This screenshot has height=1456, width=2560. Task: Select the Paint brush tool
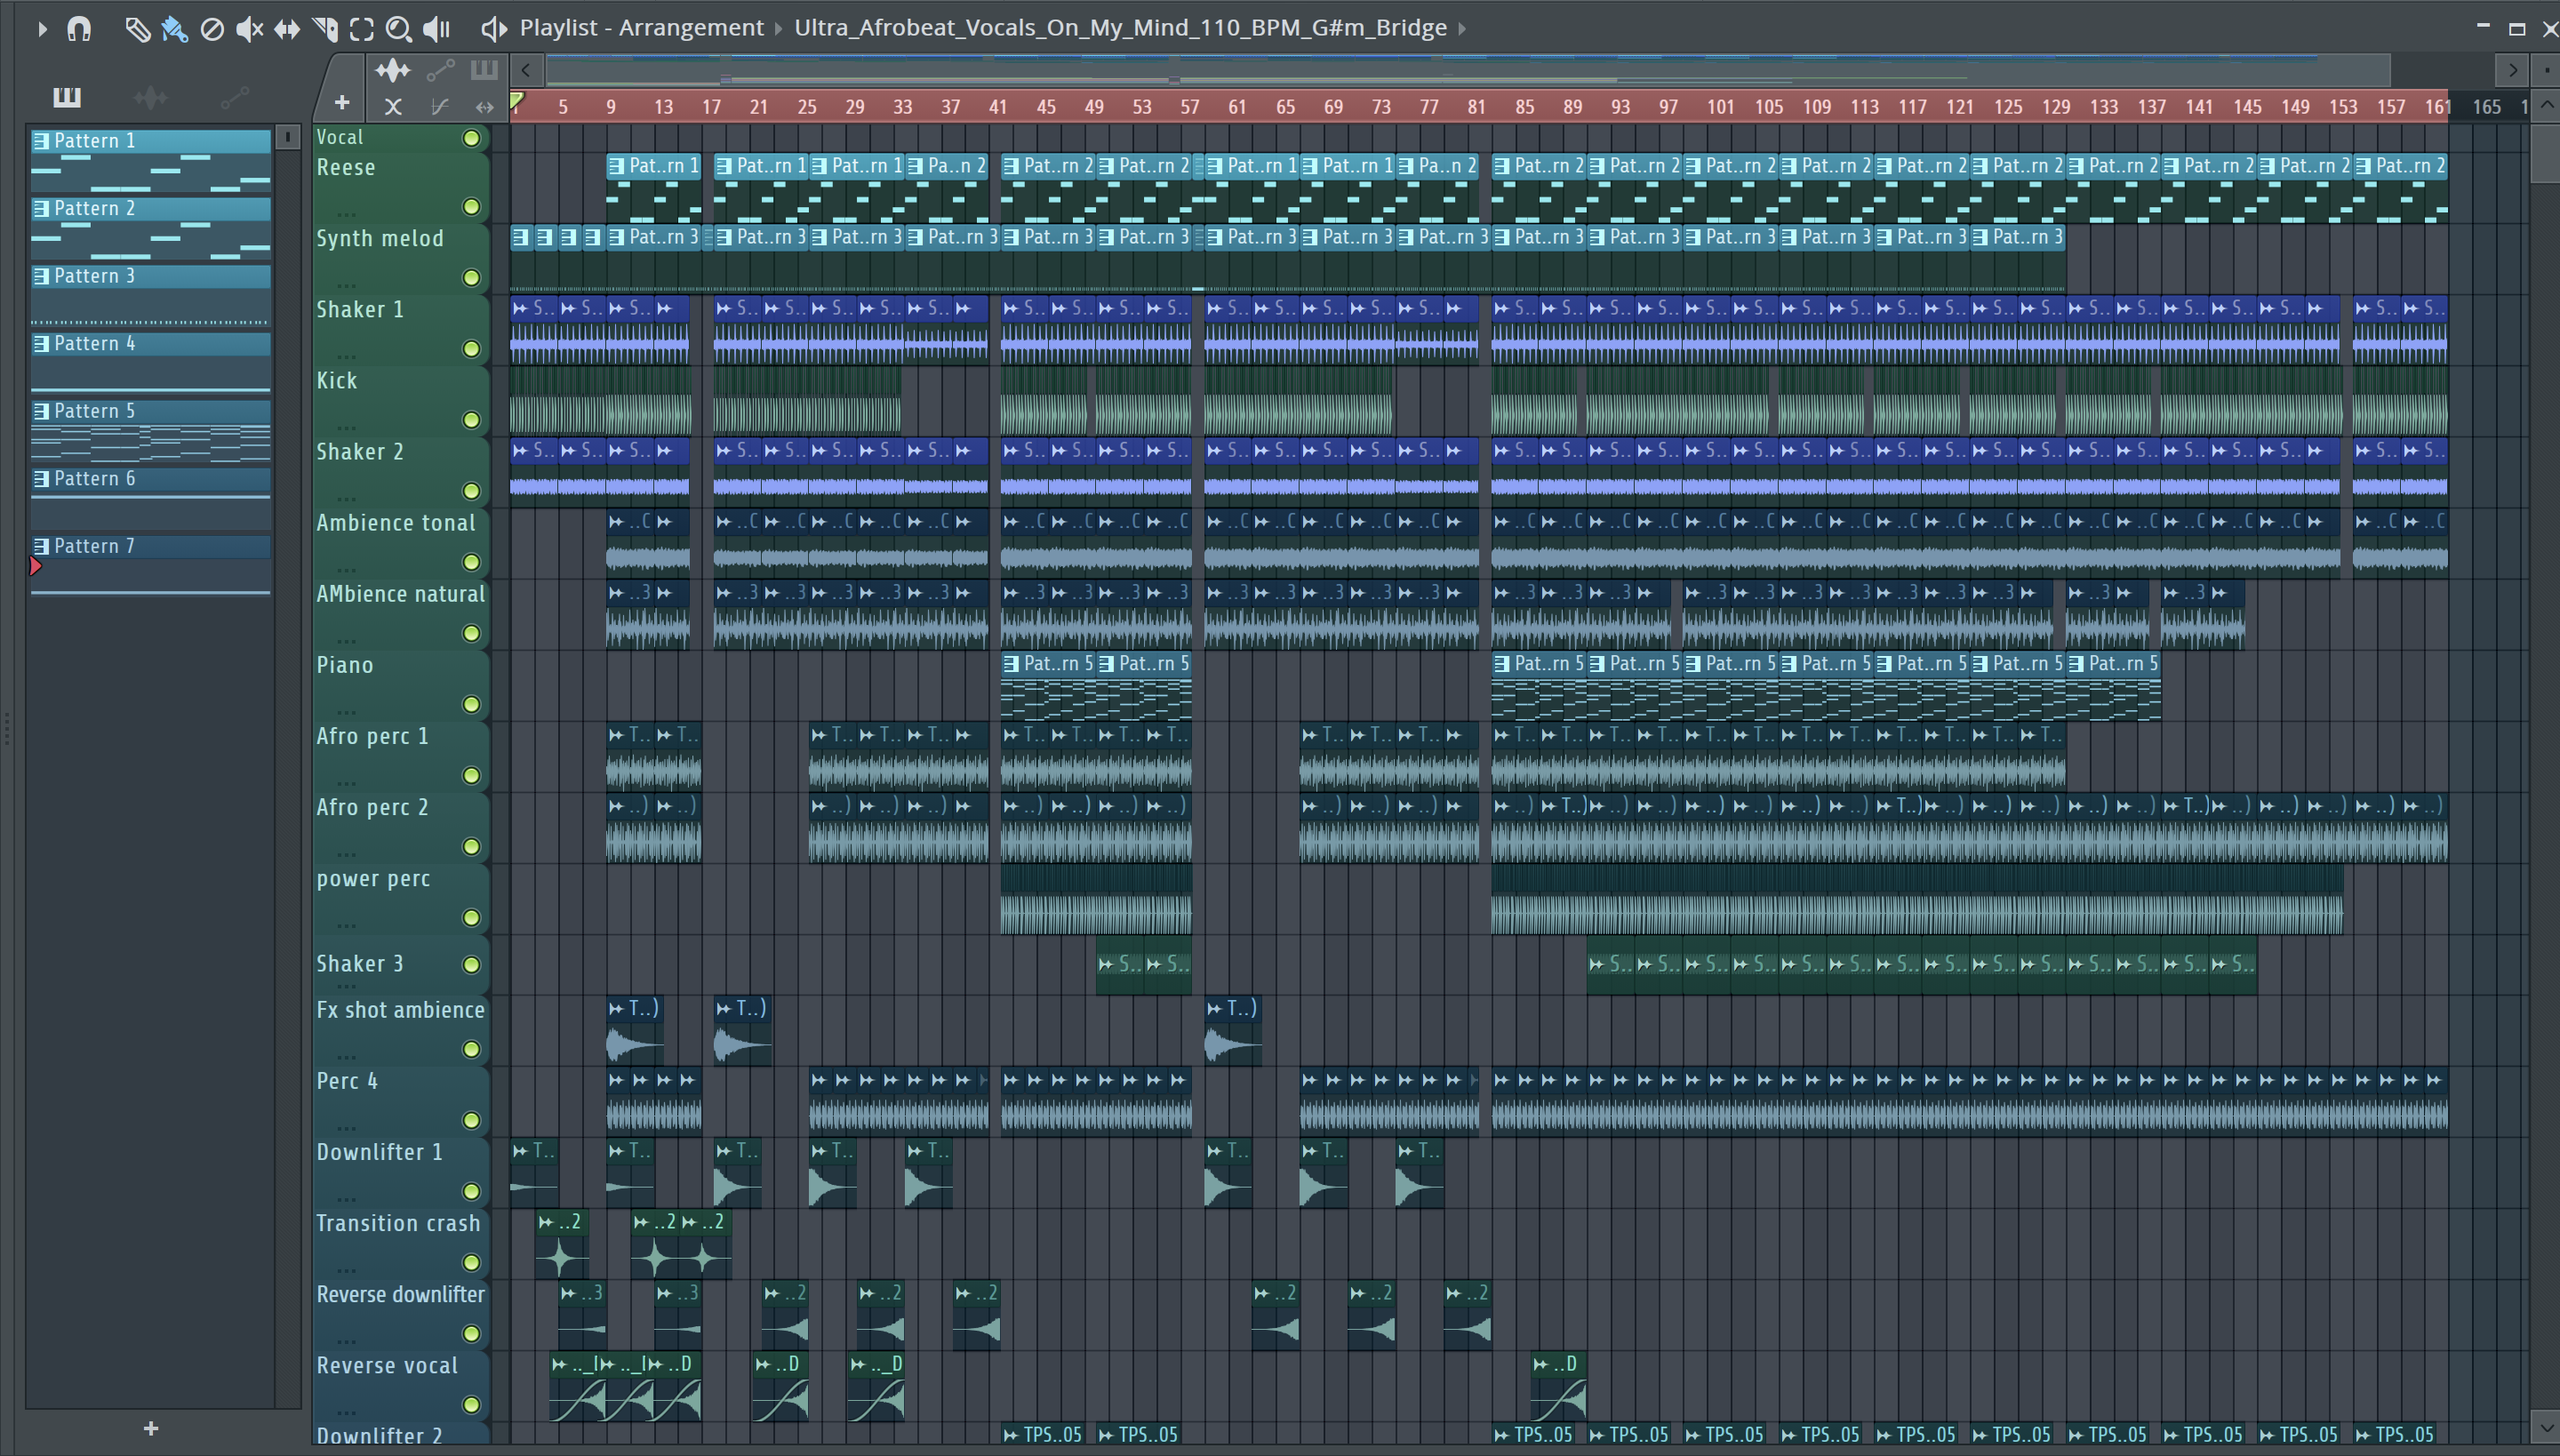pyautogui.click(x=174, y=29)
